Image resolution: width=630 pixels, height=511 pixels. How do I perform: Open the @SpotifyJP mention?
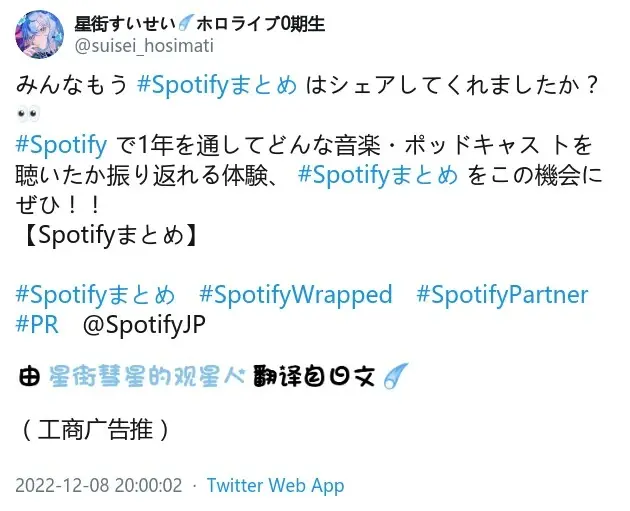pos(145,325)
